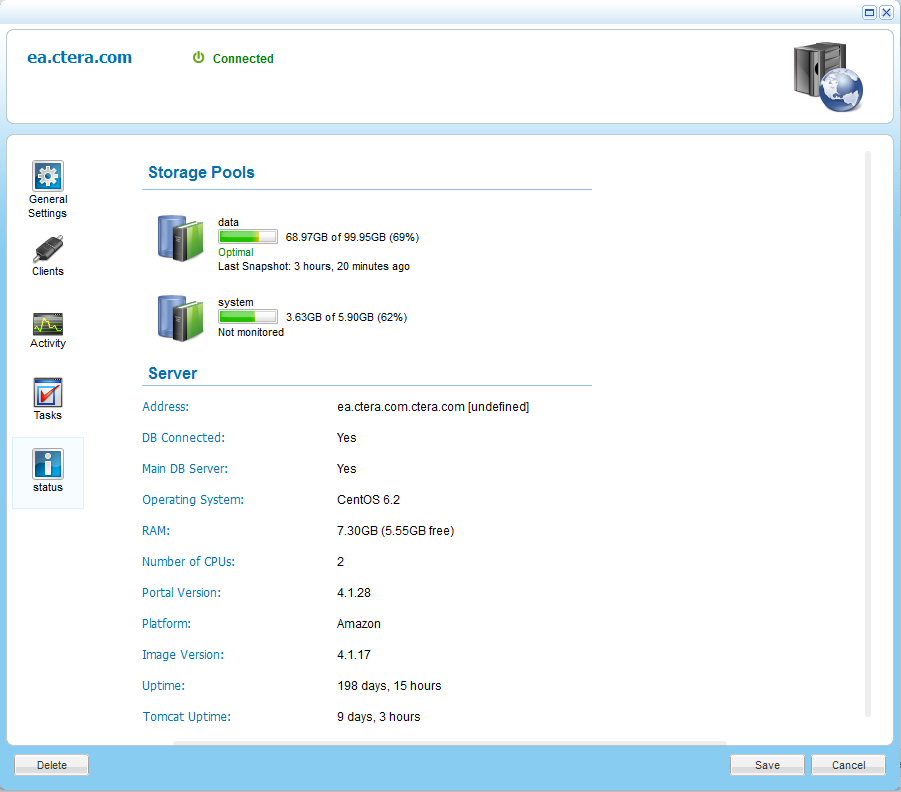Viewport: 901px width, 792px height.
Task: Click the 'CentOS 6.2' value
Action: pyautogui.click(x=368, y=500)
